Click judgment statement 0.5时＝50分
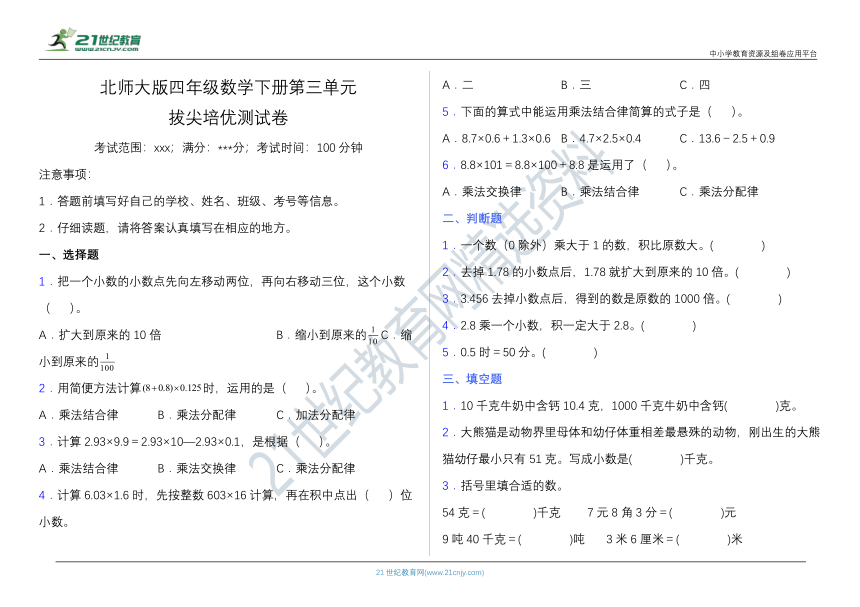The image size is (860, 607). [x=520, y=352]
